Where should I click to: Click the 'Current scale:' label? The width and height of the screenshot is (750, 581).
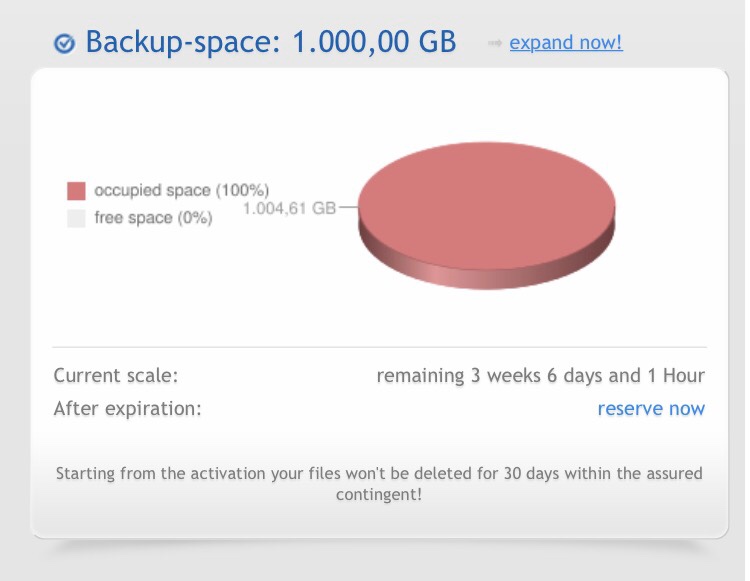click(116, 375)
